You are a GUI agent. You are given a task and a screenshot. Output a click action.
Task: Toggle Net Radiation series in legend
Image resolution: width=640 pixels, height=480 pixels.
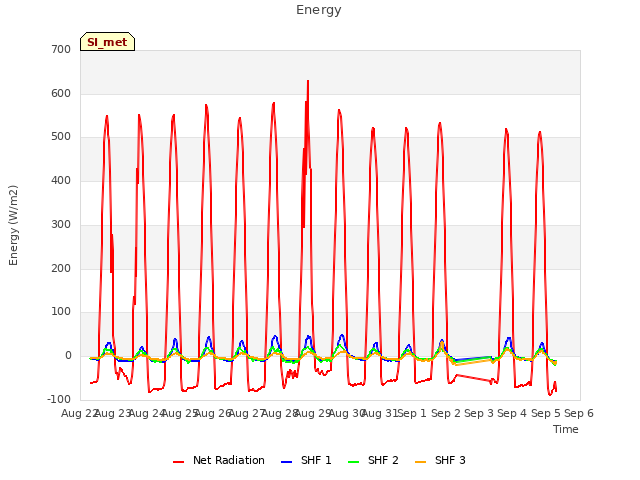click(219, 460)
